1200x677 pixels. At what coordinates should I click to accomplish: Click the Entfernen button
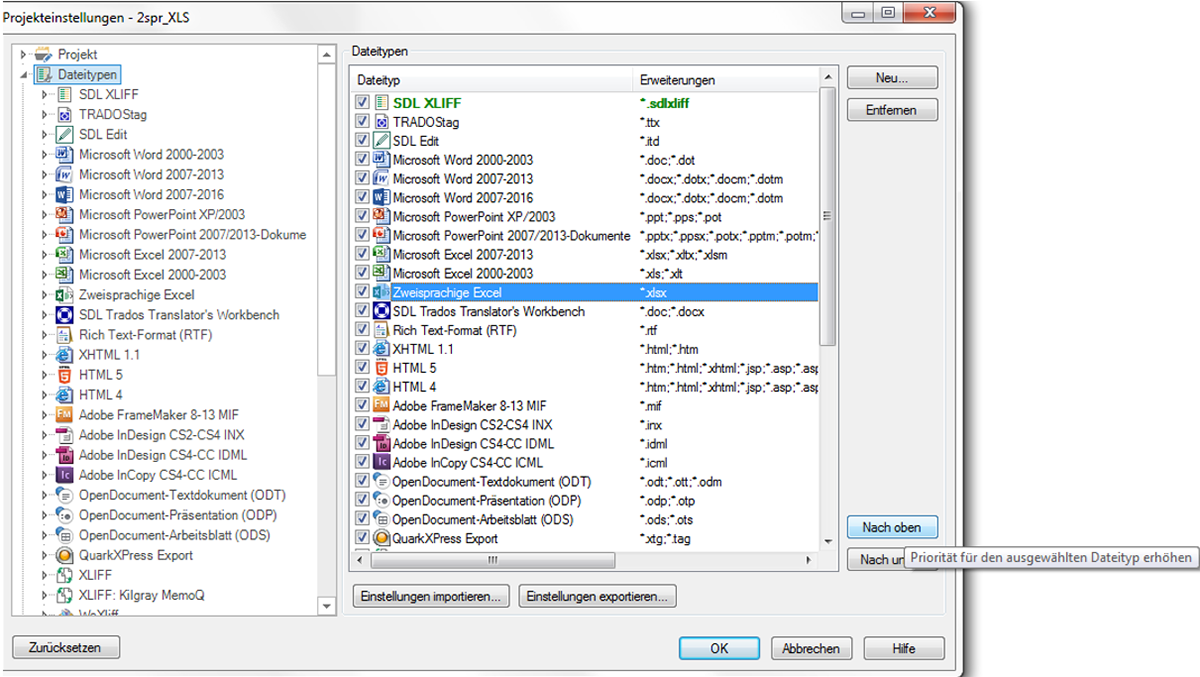(892, 110)
